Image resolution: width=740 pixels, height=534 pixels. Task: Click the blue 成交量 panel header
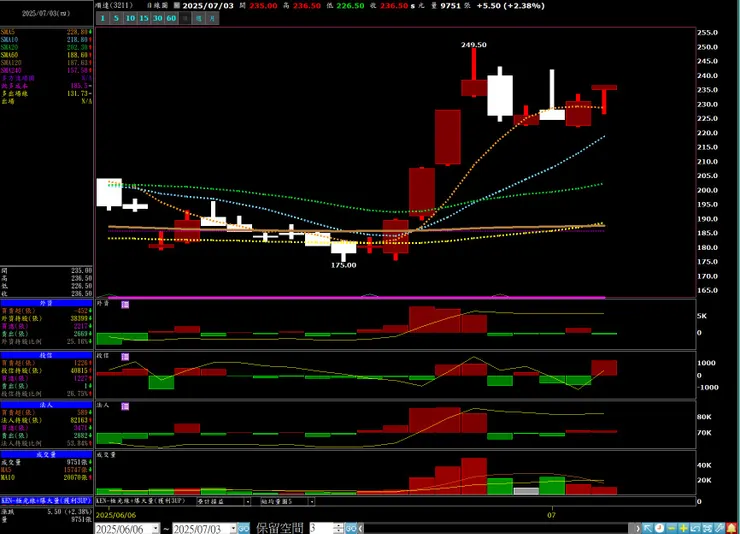pyautogui.click(x=46, y=454)
